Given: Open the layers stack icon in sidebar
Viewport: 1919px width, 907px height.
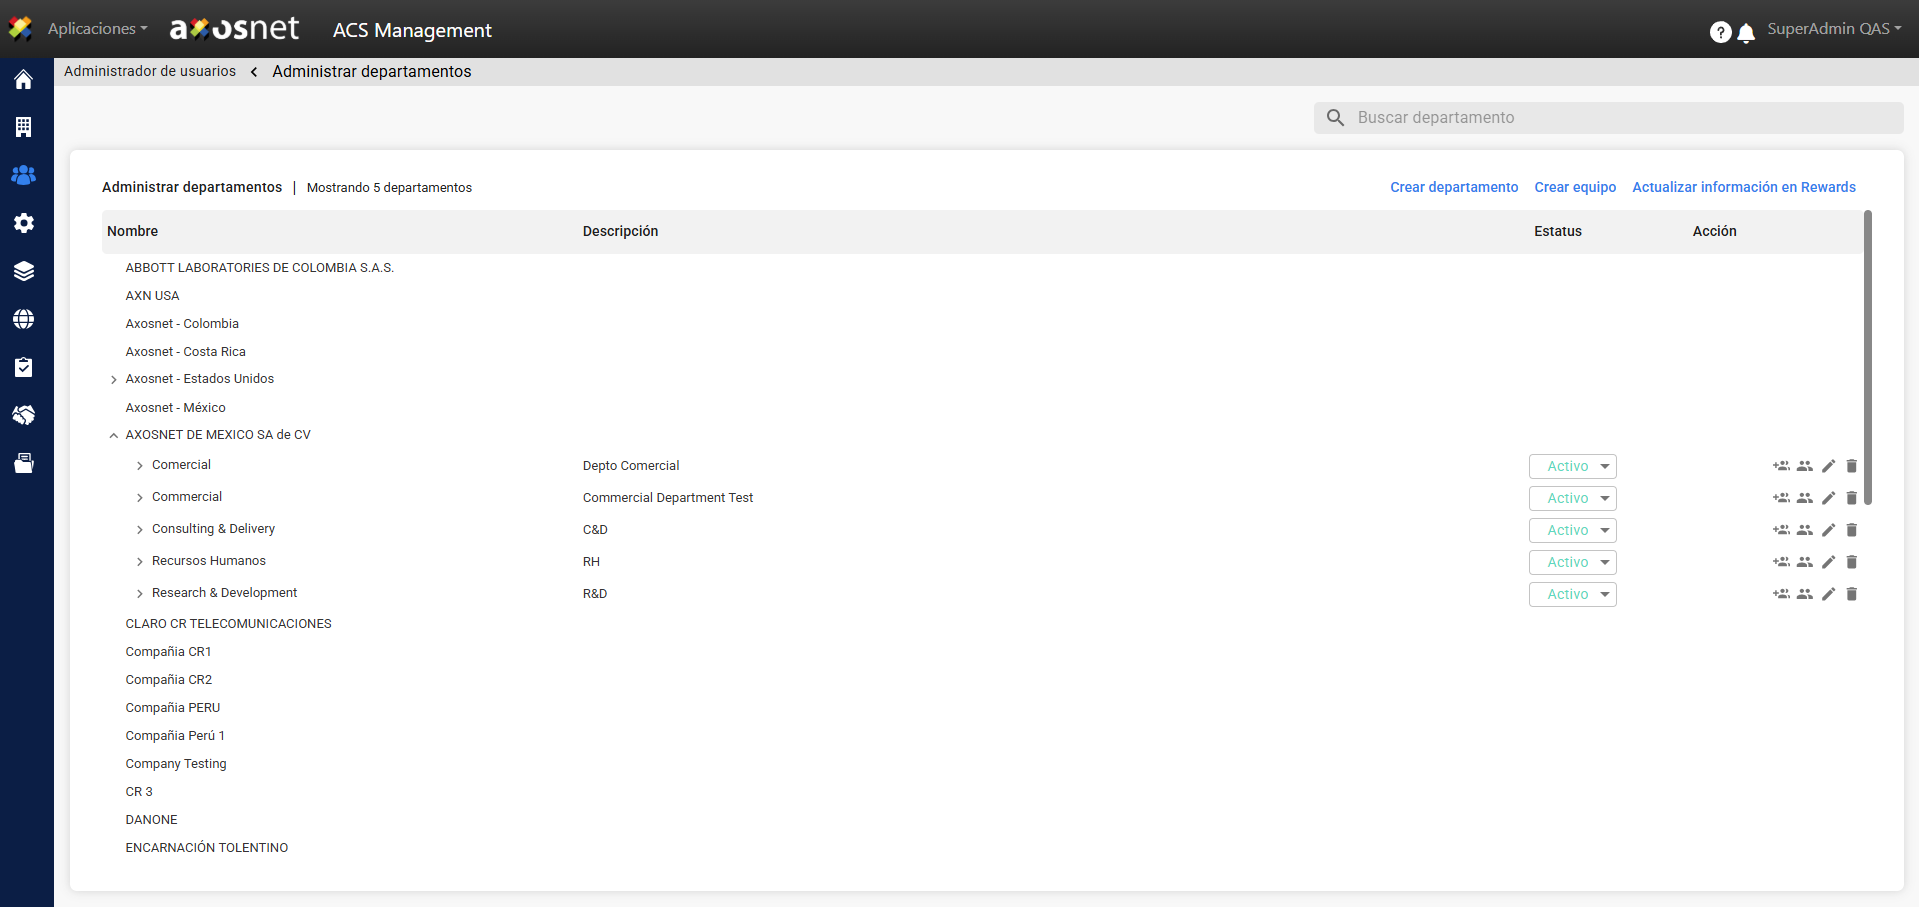Looking at the screenshot, I should 24,271.
